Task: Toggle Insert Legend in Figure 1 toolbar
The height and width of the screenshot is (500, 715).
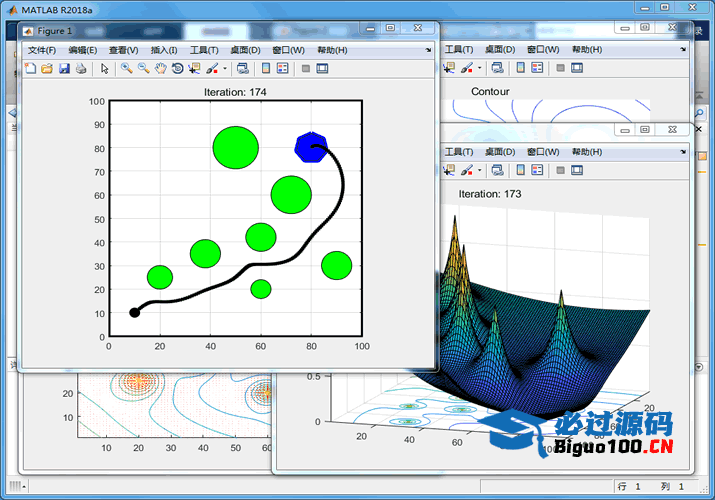Action: coord(283,68)
